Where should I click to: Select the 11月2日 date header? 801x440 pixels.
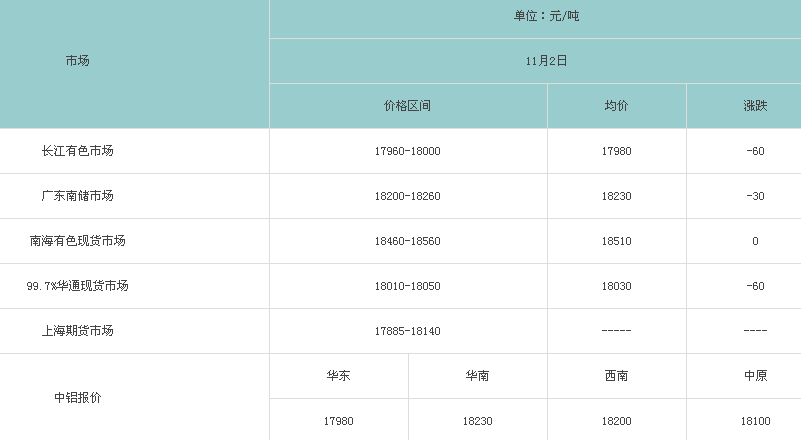546,61
